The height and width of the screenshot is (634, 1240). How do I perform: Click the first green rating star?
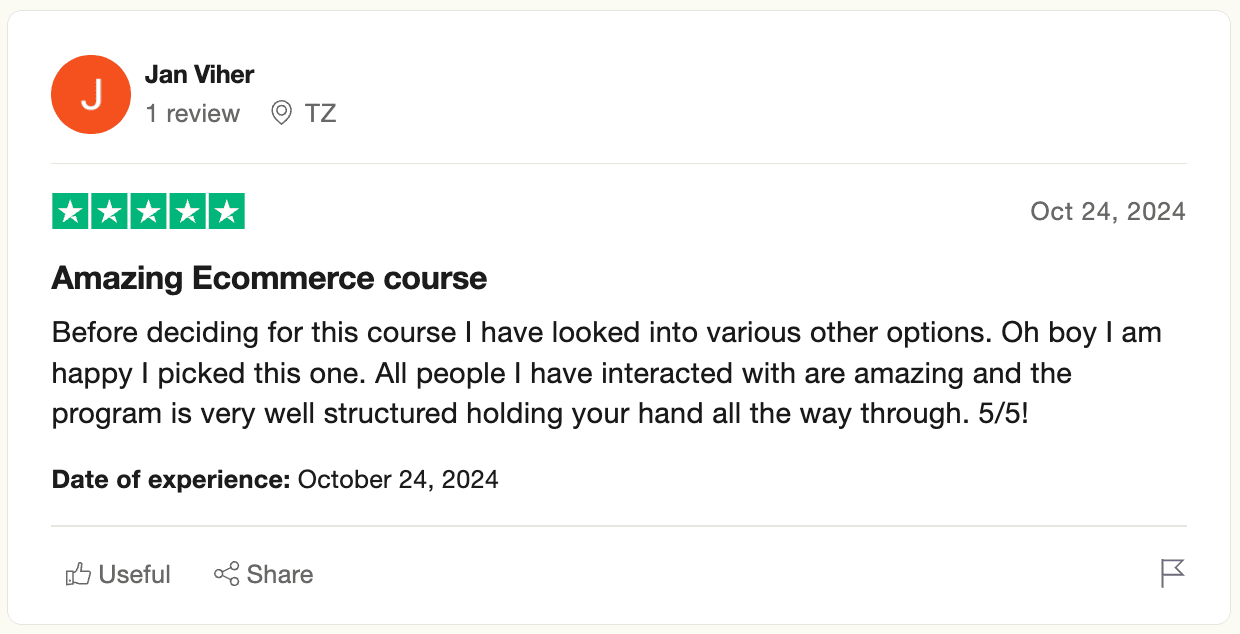click(70, 212)
